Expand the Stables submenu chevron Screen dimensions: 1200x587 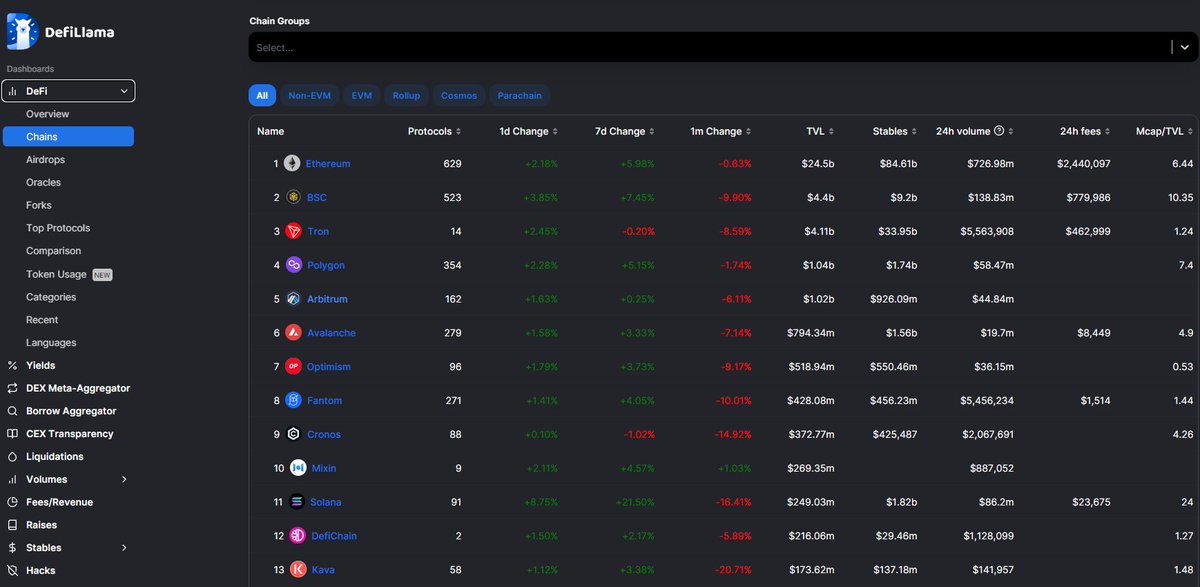pos(124,548)
